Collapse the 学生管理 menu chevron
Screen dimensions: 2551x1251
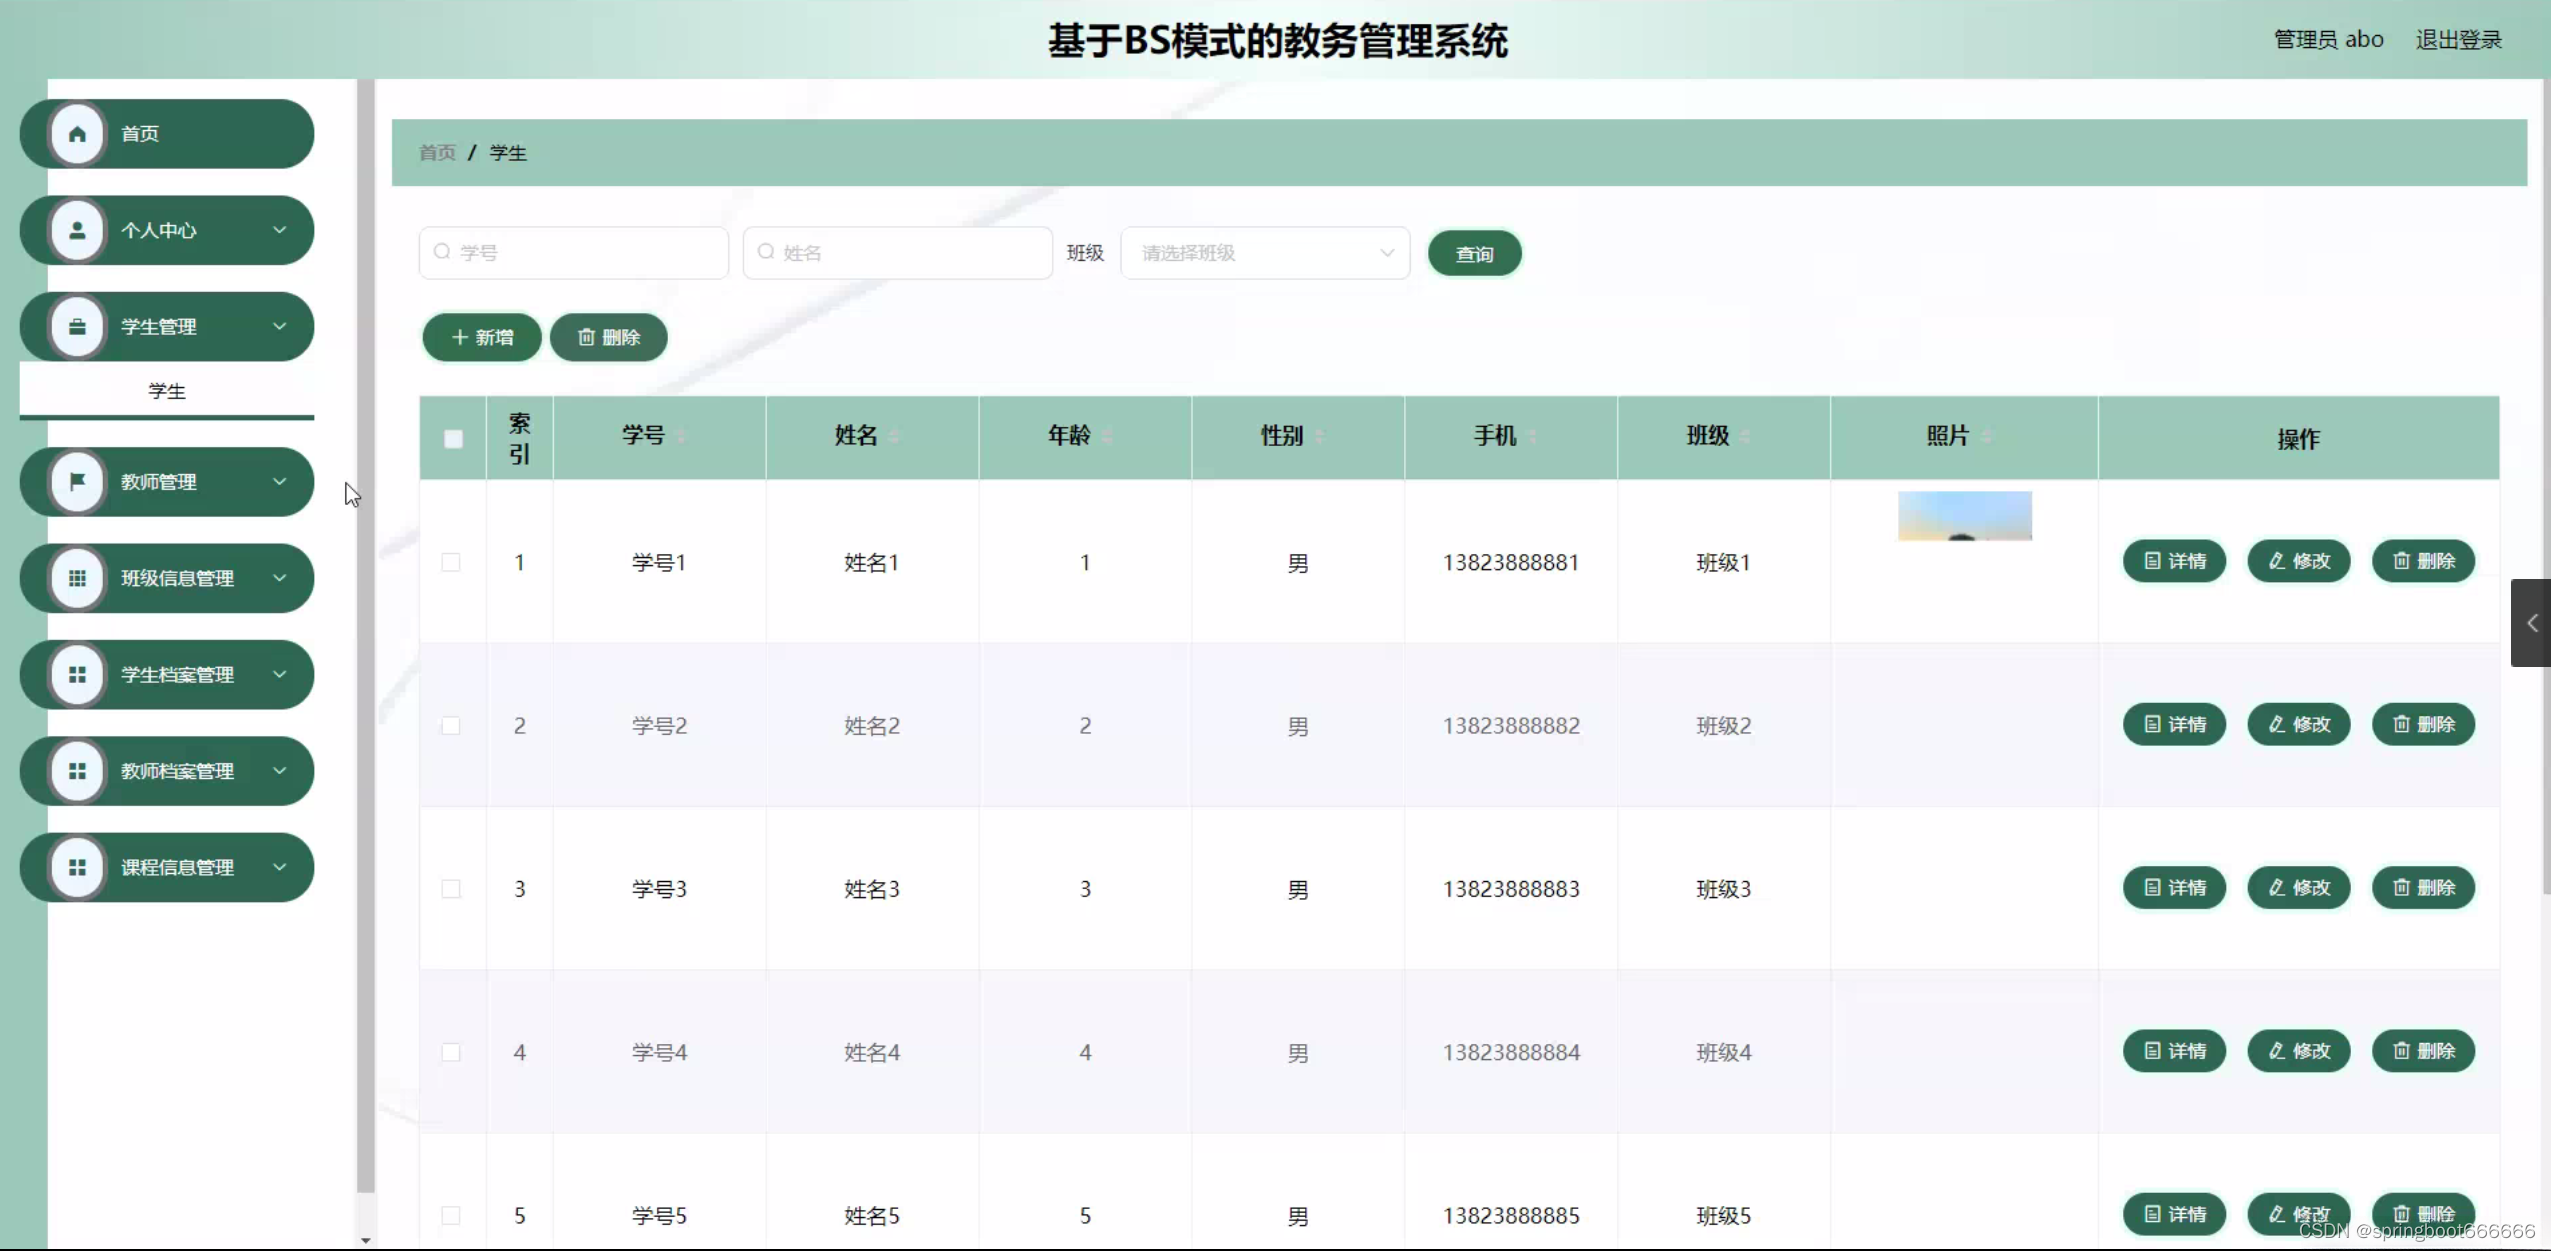(x=280, y=327)
